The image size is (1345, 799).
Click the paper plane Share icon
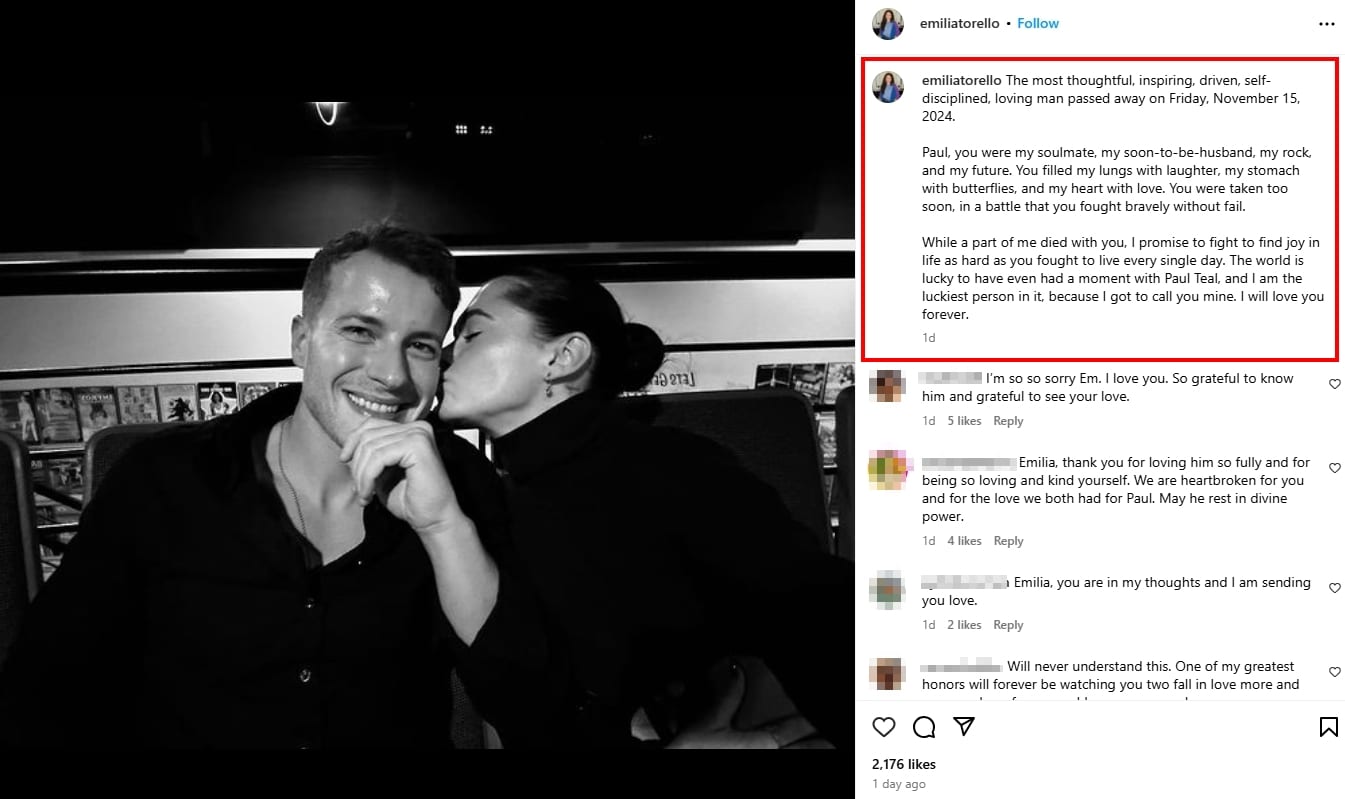pyautogui.click(x=964, y=727)
